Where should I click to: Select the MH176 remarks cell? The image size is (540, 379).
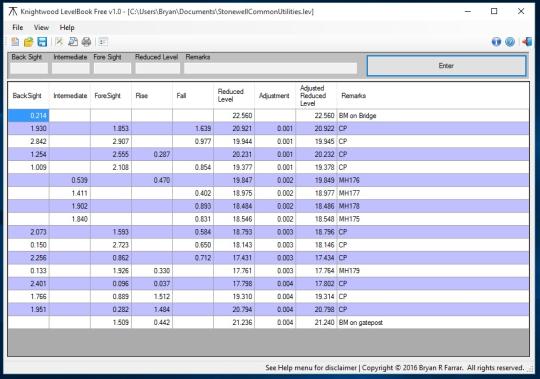[x=433, y=180]
